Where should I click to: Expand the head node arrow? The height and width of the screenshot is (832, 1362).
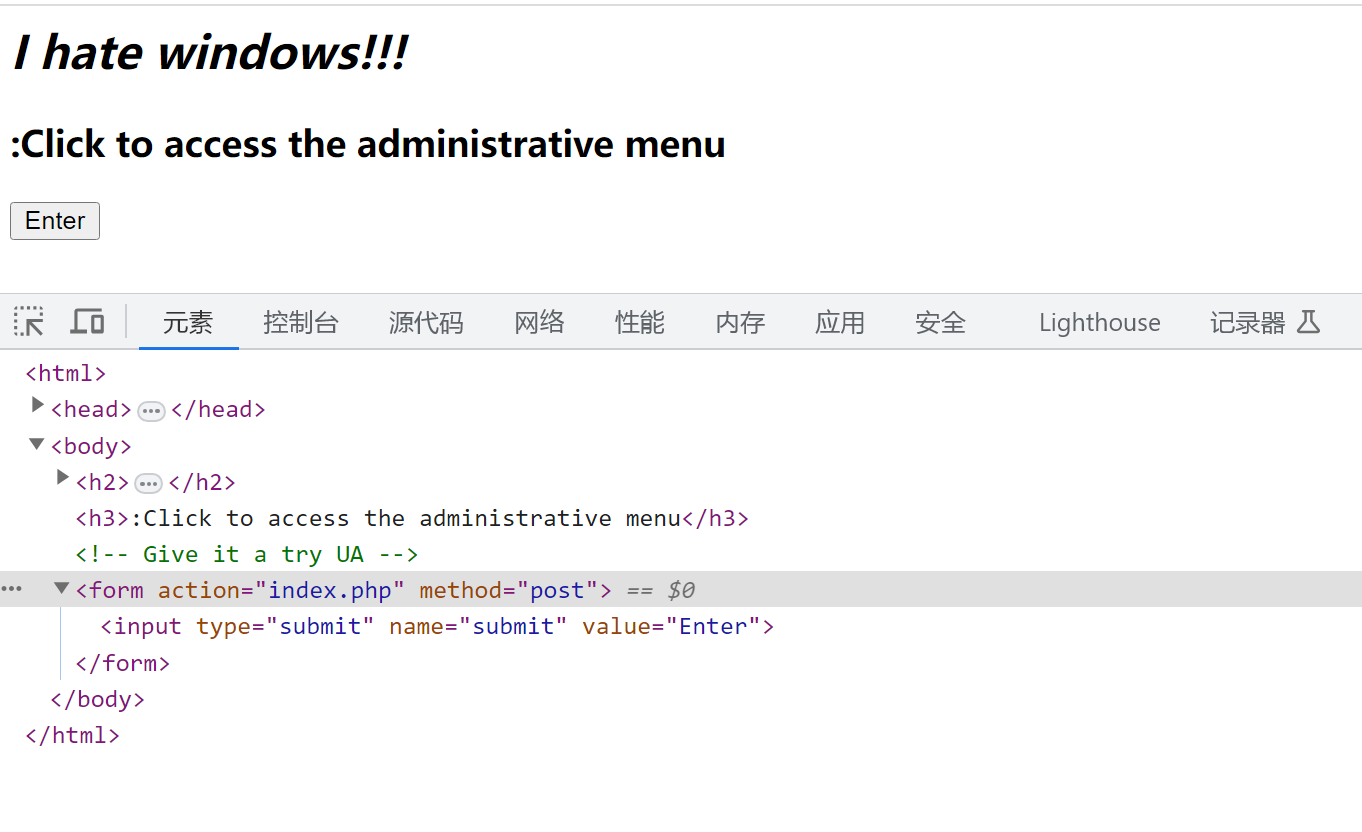pos(38,405)
